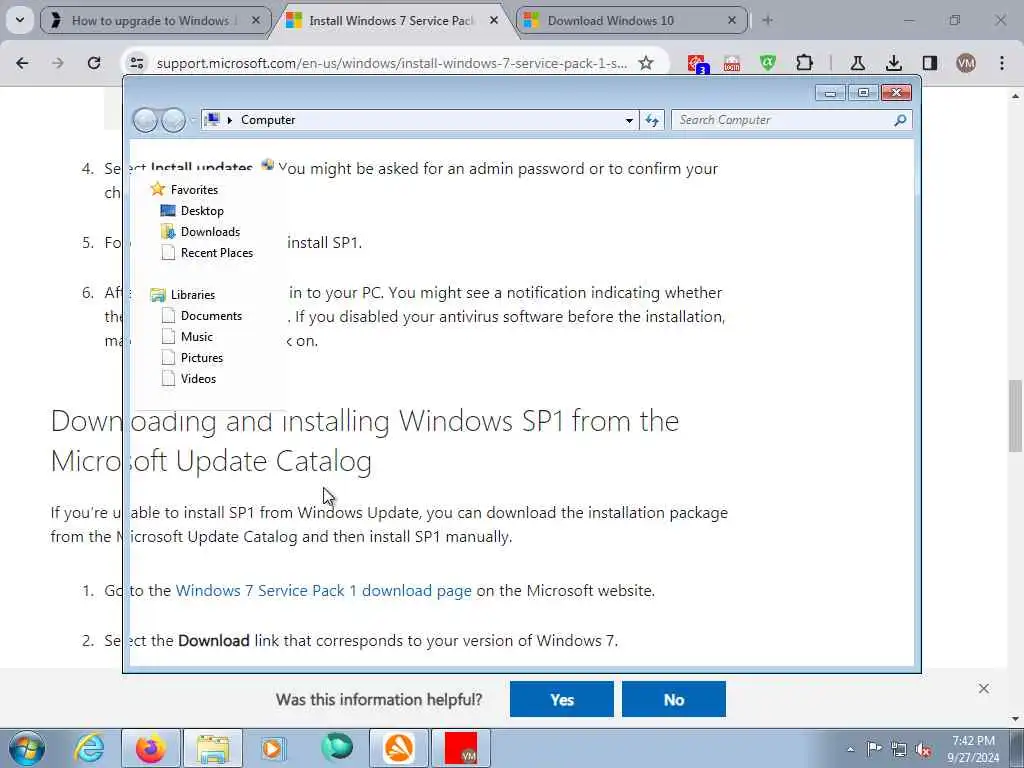This screenshot has width=1024, height=768.
Task: Open Windows Media Player from taskbar
Action: coord(274,748)
